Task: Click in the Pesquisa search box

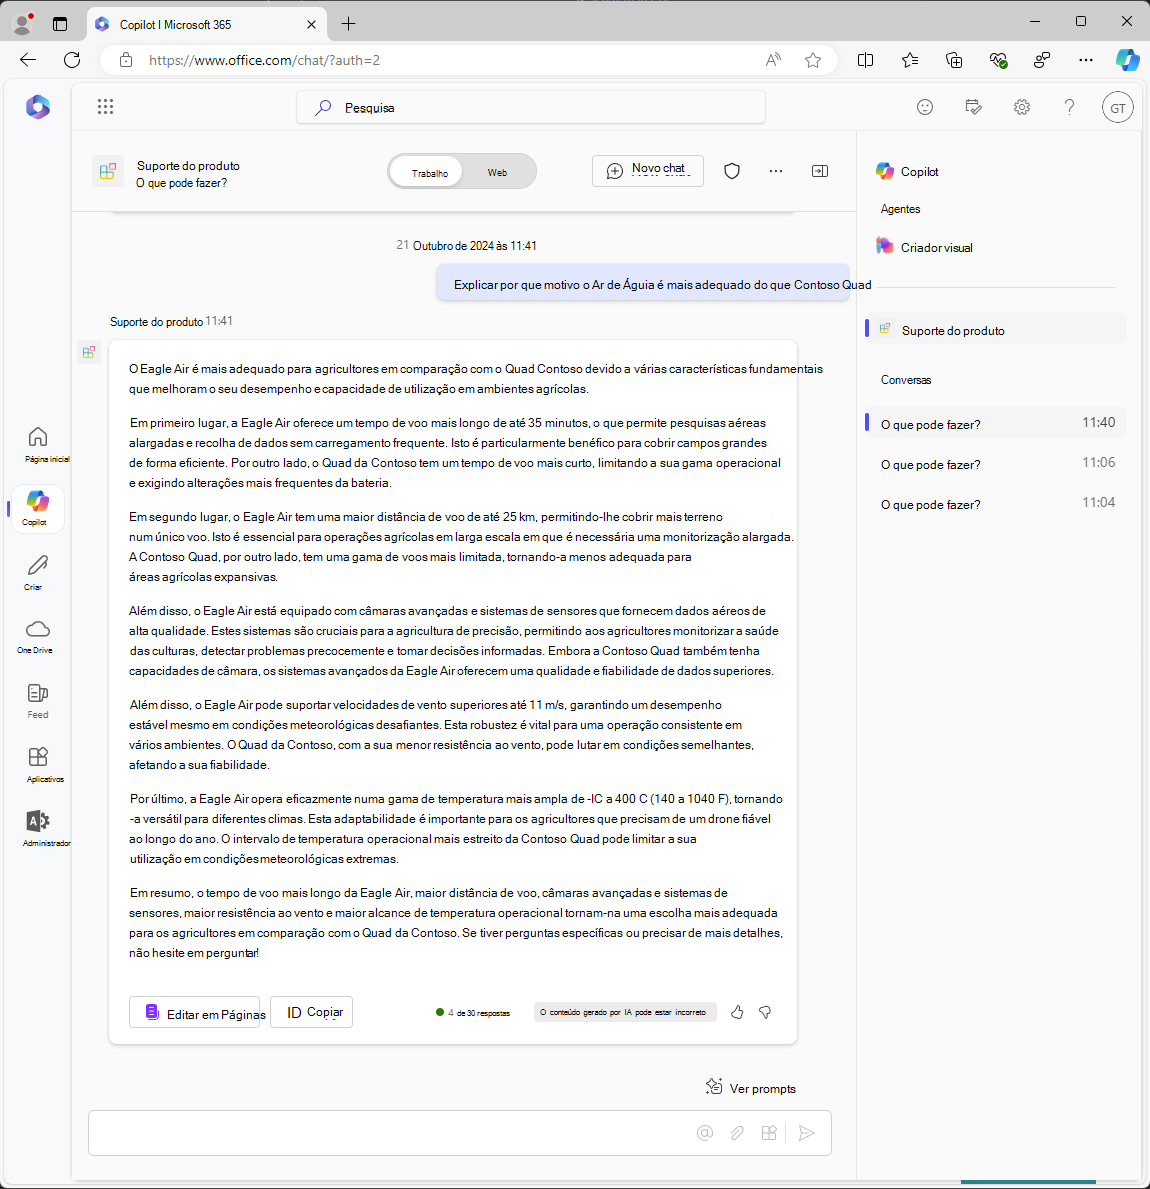Action: point(531,108)
